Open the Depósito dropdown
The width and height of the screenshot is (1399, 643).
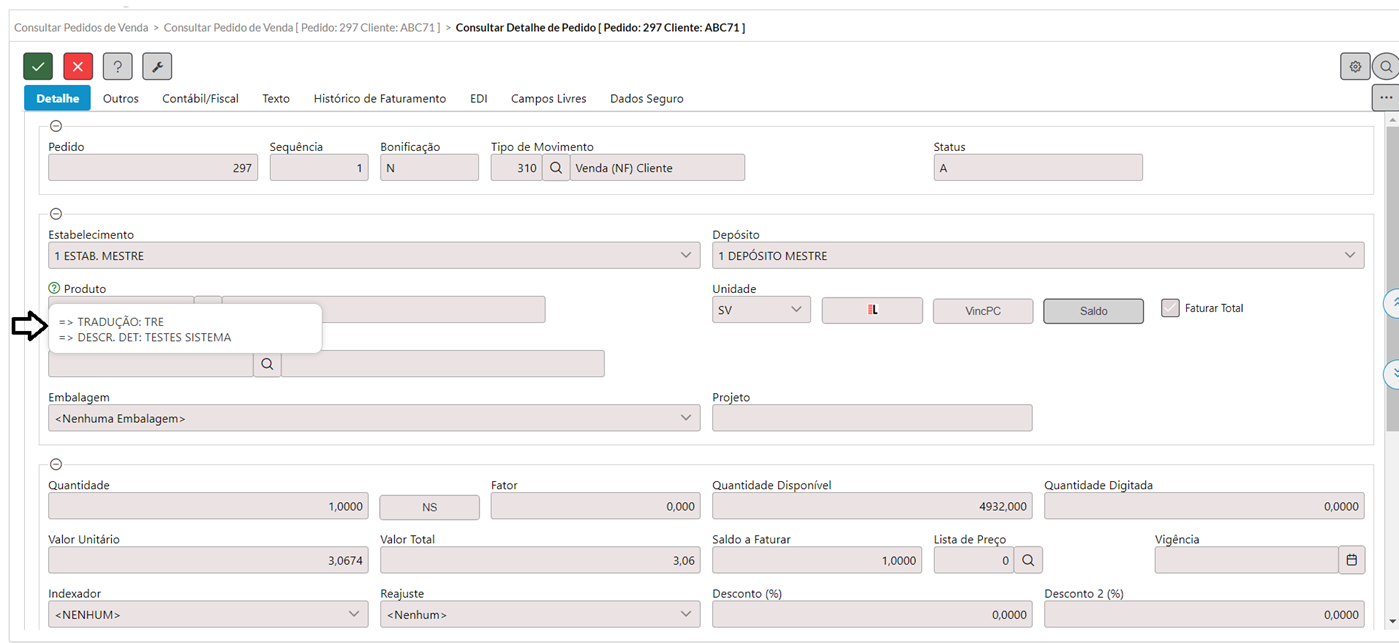[1038, 256]
